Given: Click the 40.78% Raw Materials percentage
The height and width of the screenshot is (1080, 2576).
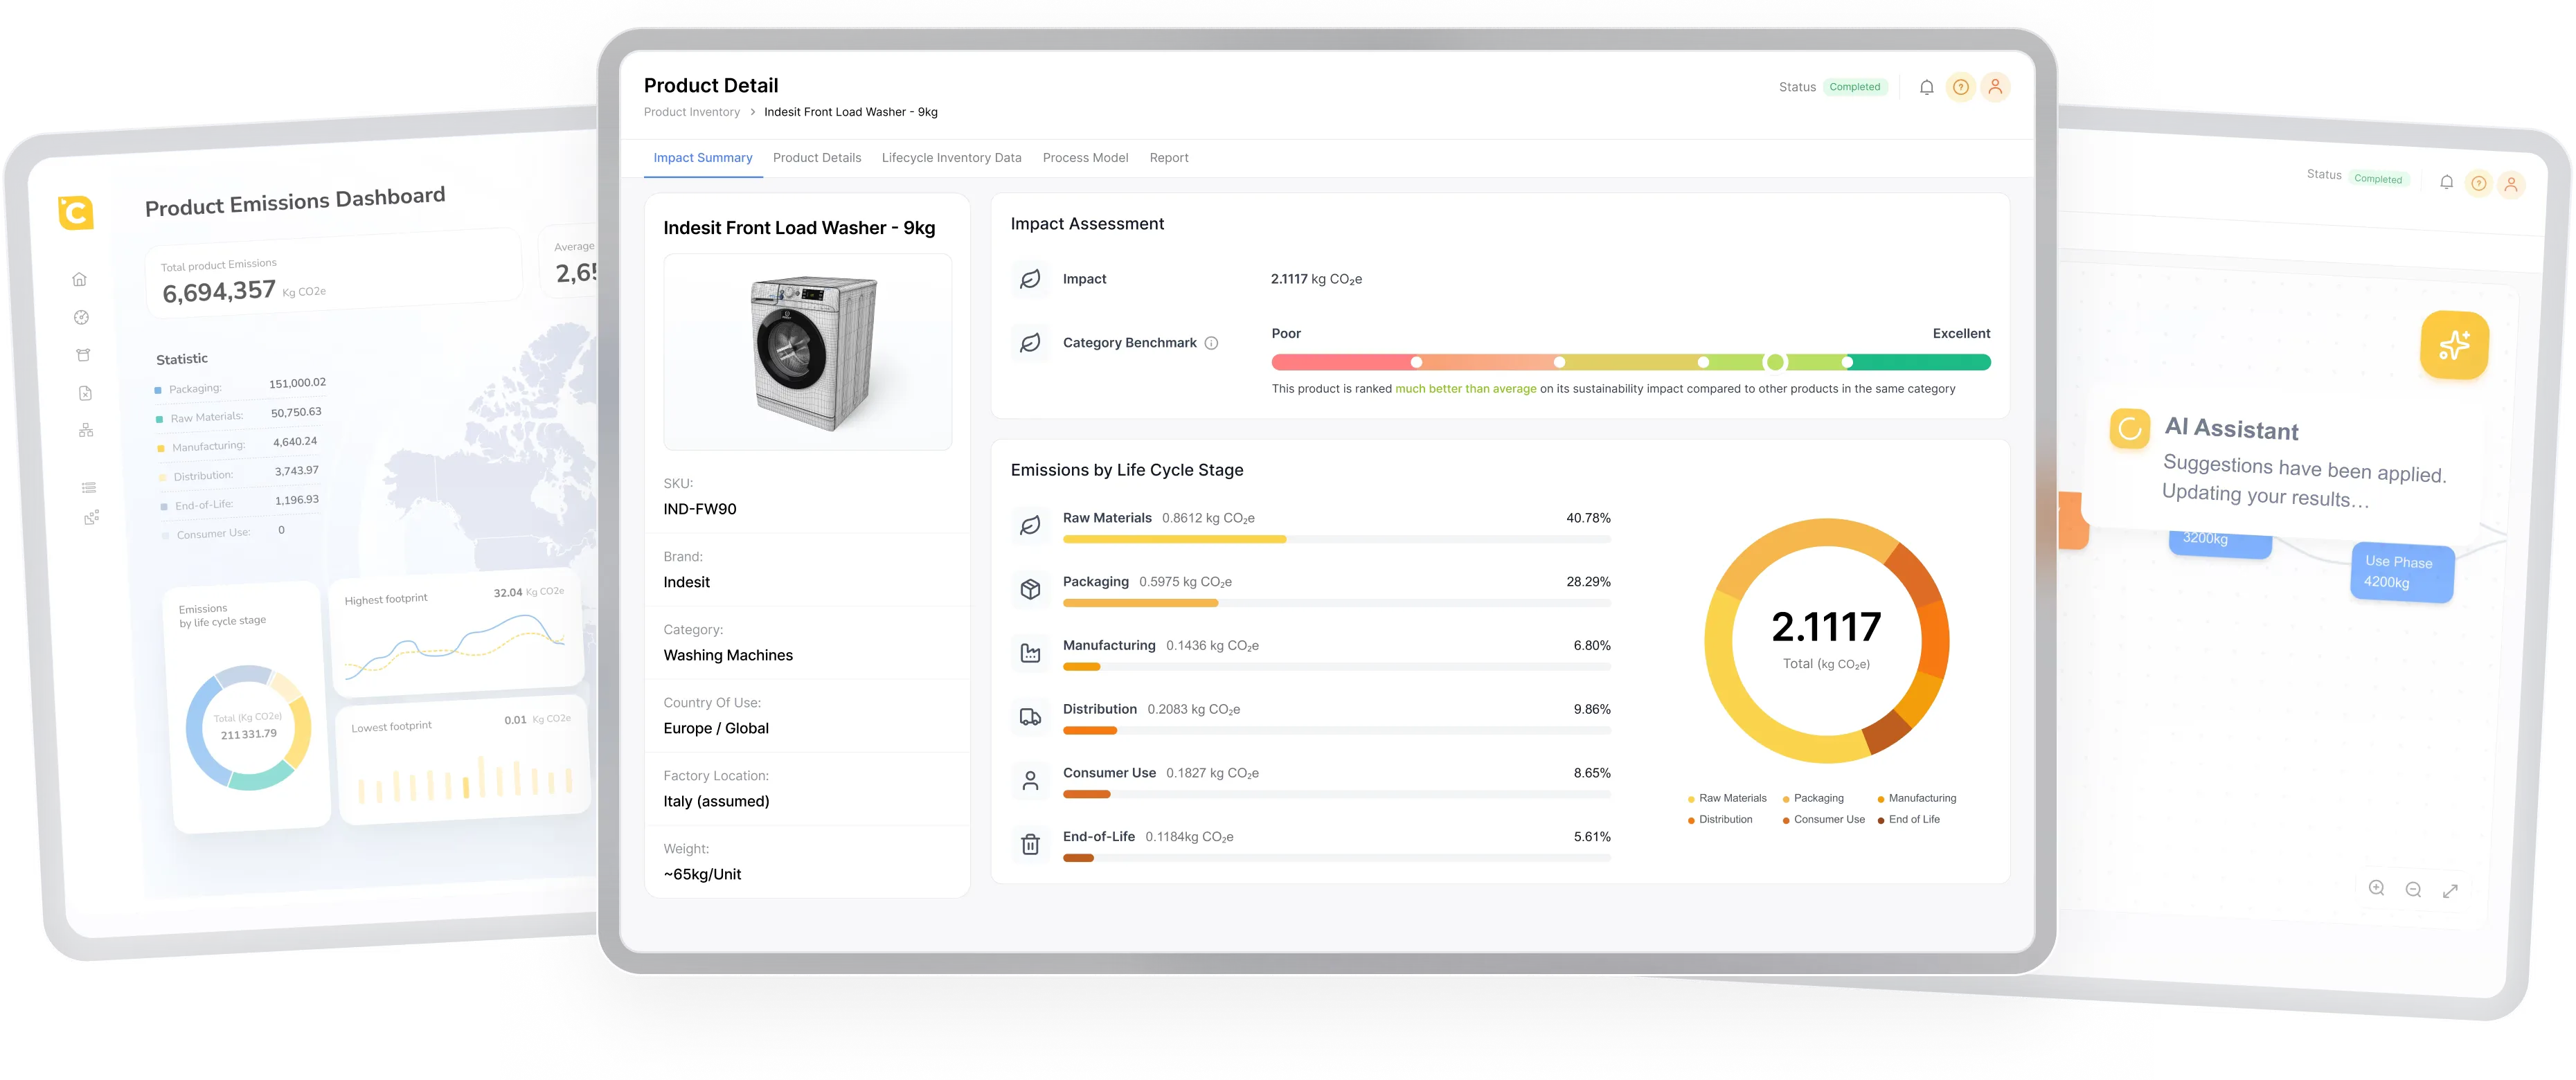Looking at the screenshot, I should pyautogui.click(x=1588, y=518).
